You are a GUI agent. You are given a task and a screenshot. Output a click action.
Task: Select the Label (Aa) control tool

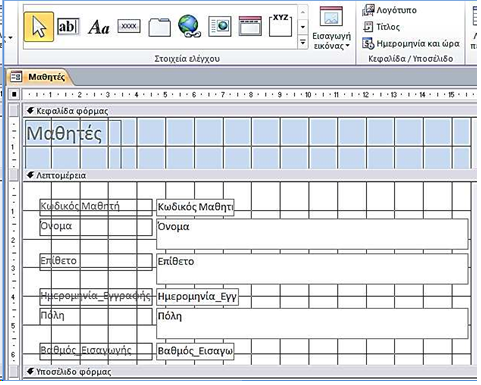pos(99,27)
